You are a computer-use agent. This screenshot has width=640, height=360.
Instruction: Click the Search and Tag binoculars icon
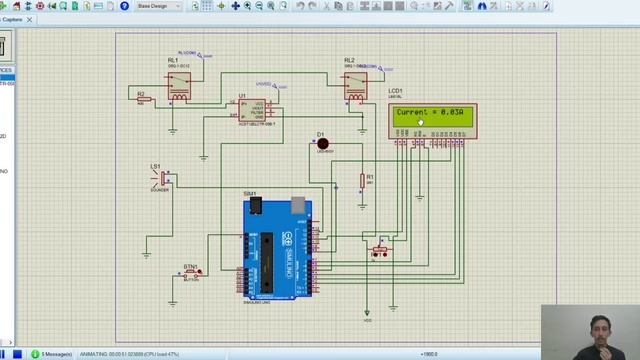click(x=482, y=6)
